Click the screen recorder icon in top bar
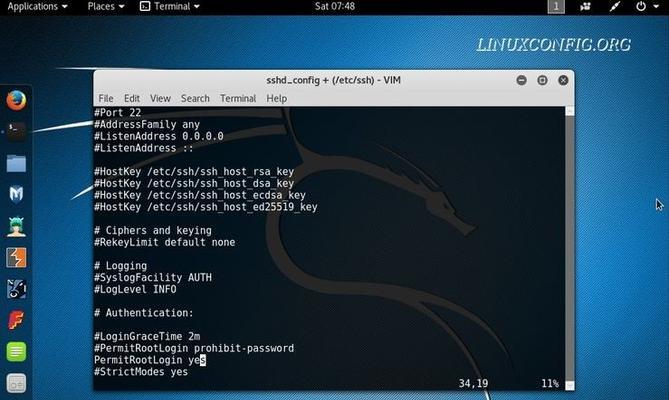669x400 pixels. click(x=585, y=6)
